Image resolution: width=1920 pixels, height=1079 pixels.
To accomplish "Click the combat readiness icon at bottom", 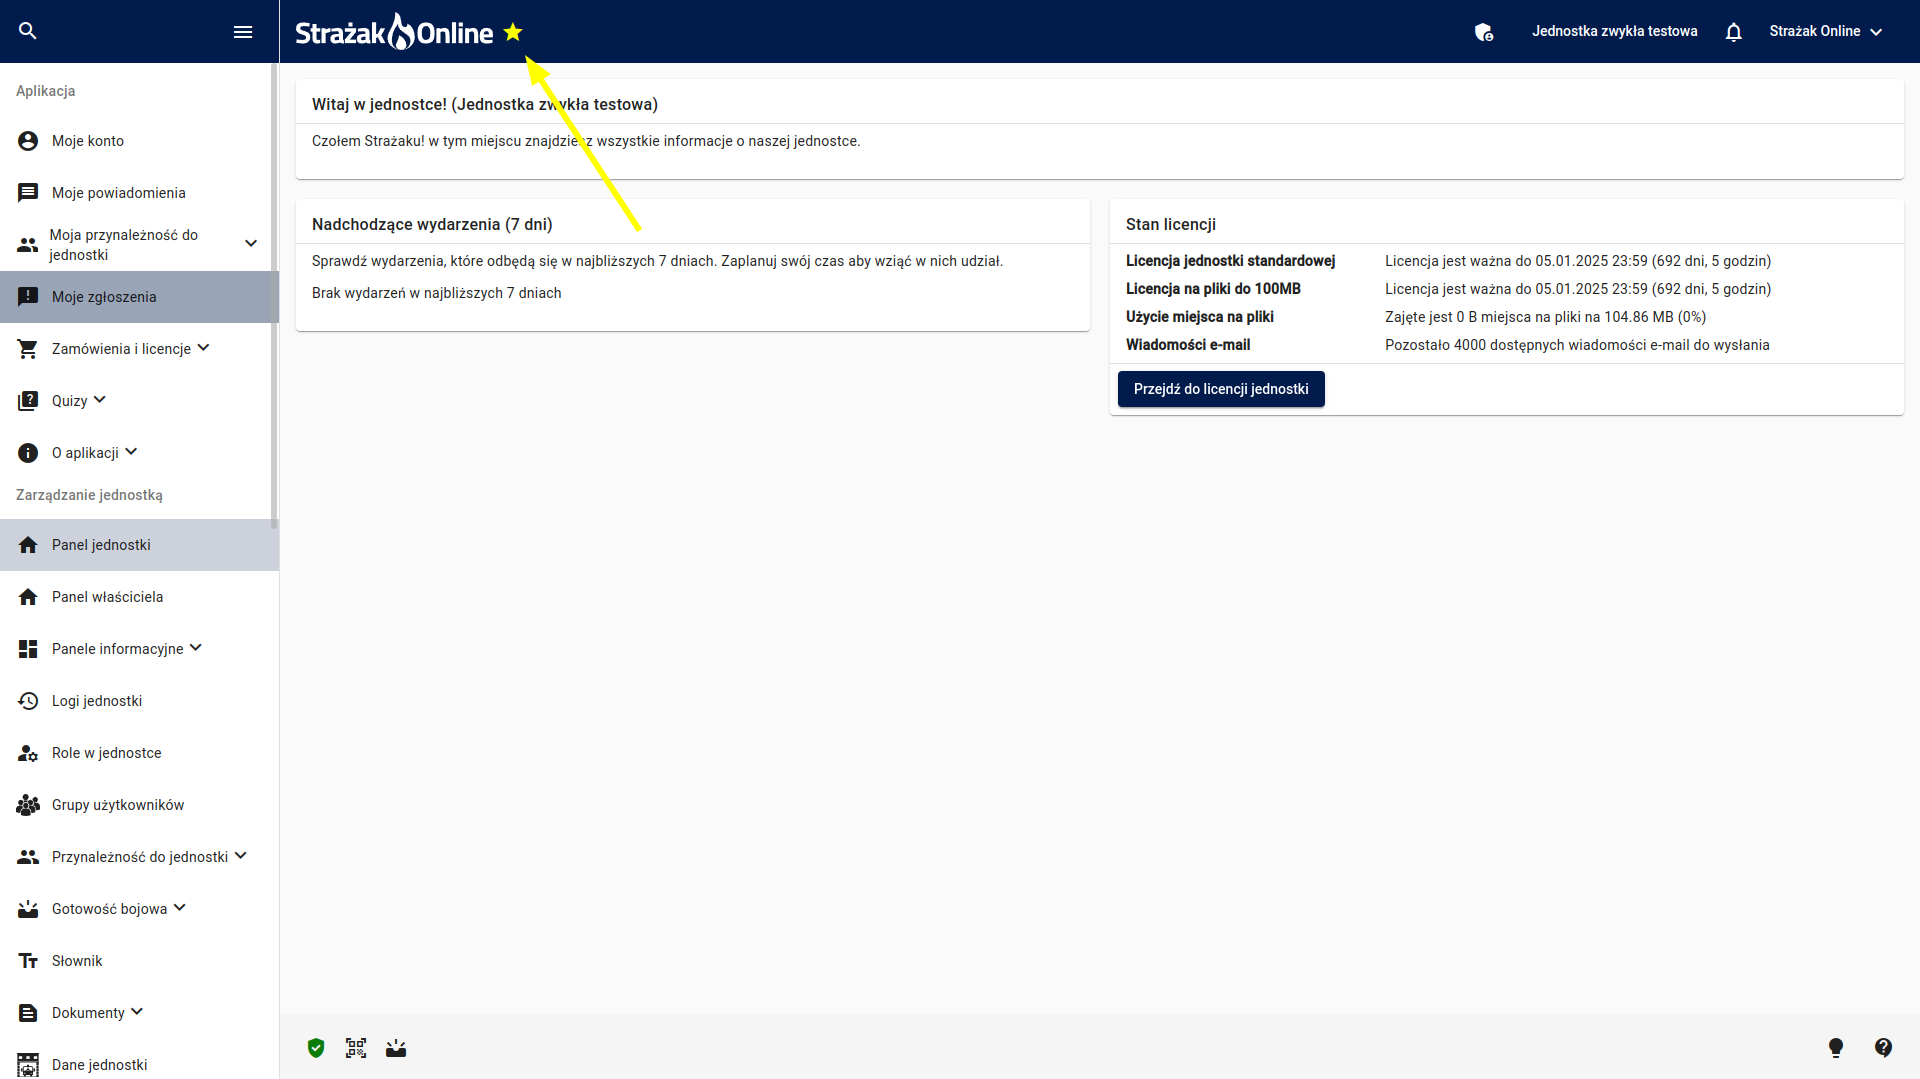I will click(x=396, y=1048).
